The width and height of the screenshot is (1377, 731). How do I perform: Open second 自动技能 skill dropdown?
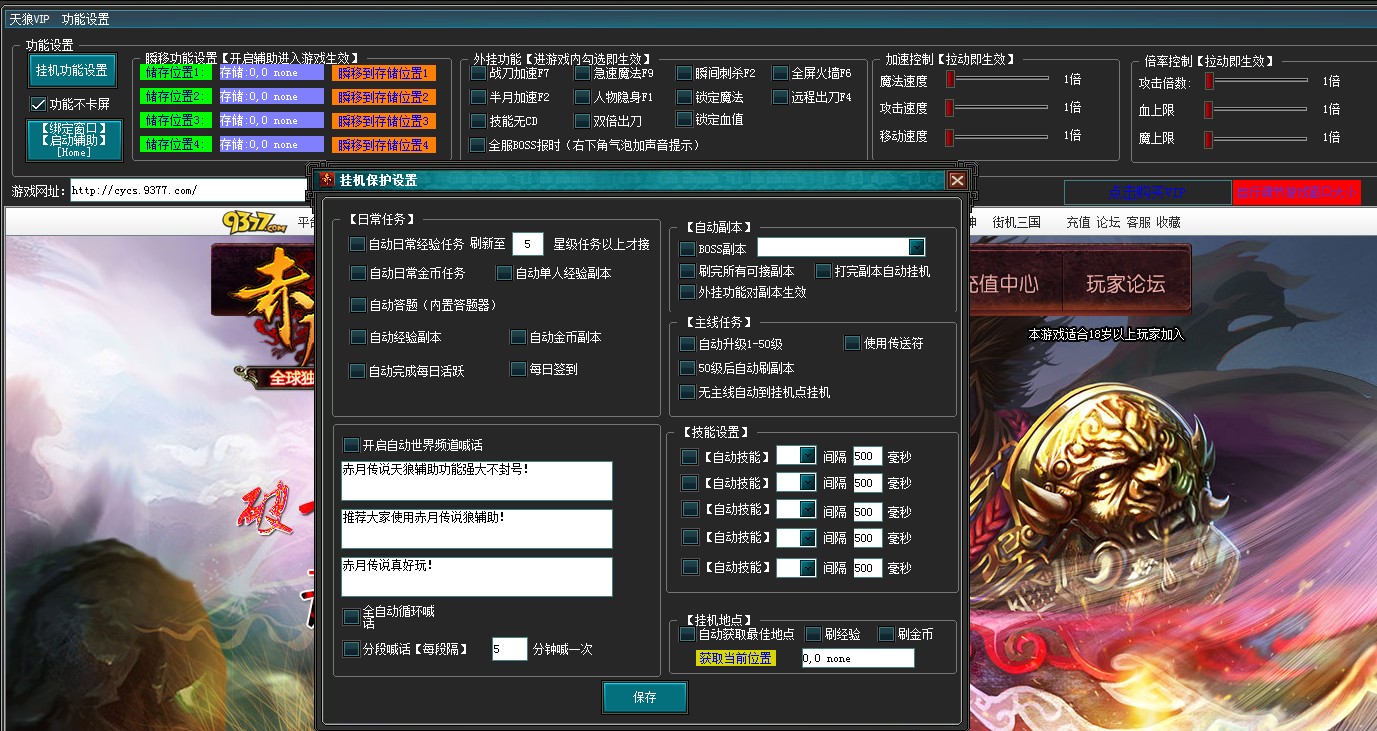pyautogui.click(x=807, y=483)
